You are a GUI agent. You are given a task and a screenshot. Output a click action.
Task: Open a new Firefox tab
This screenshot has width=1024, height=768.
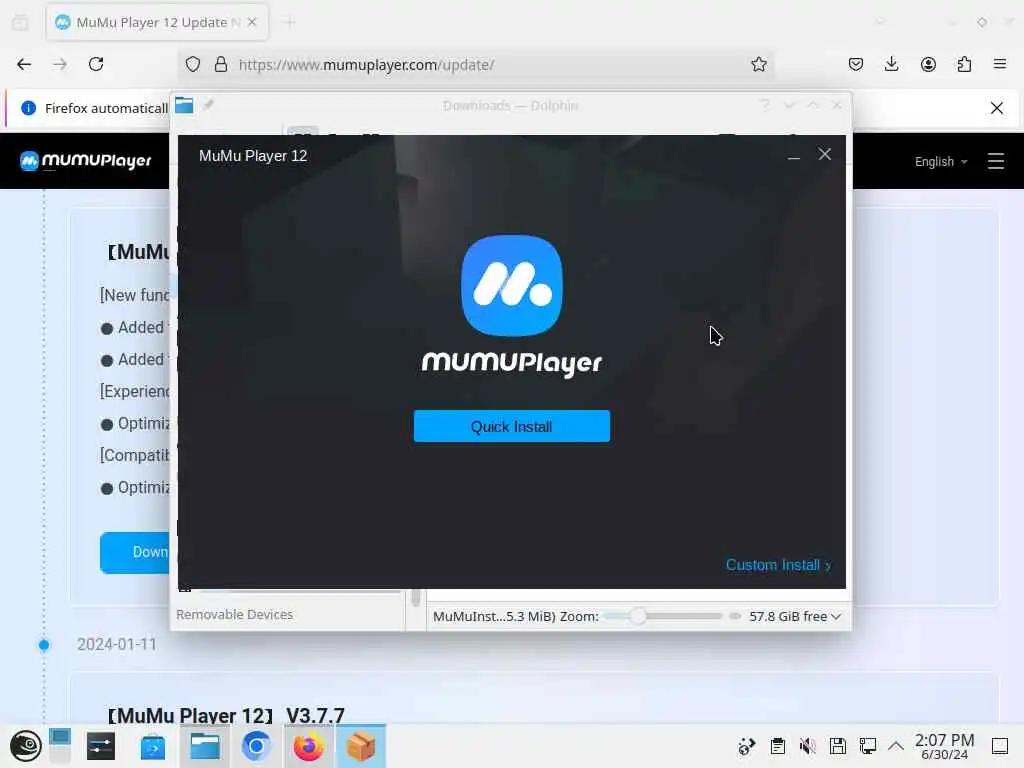[x=290, y=22]
